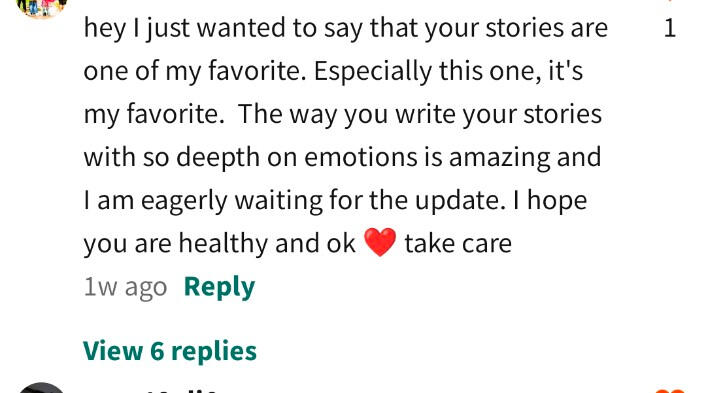Viewport: 706px width, 393px height.
Task: Click the line "one of my favorite. Especially"
Action: (x=258, y=71)
